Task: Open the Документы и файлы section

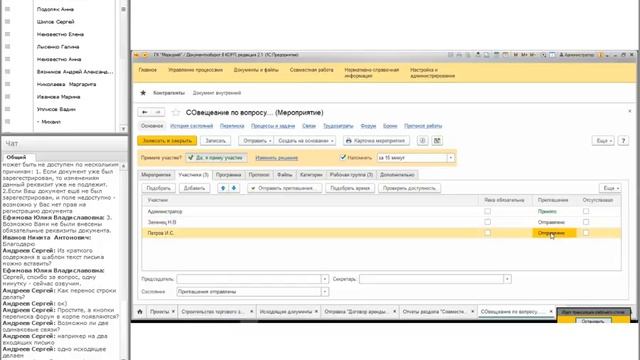Action: pos(256,70)
